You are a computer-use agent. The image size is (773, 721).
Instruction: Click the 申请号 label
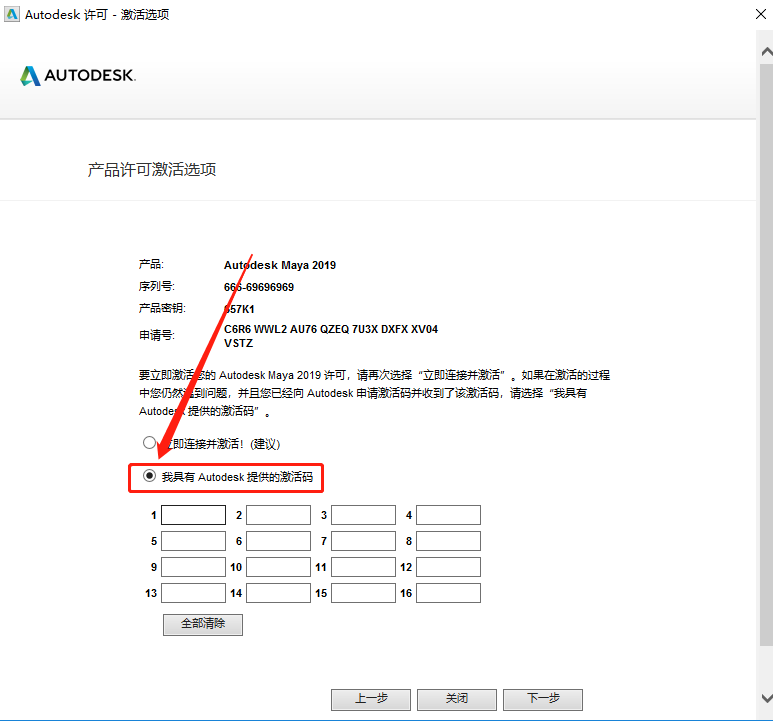156,336
